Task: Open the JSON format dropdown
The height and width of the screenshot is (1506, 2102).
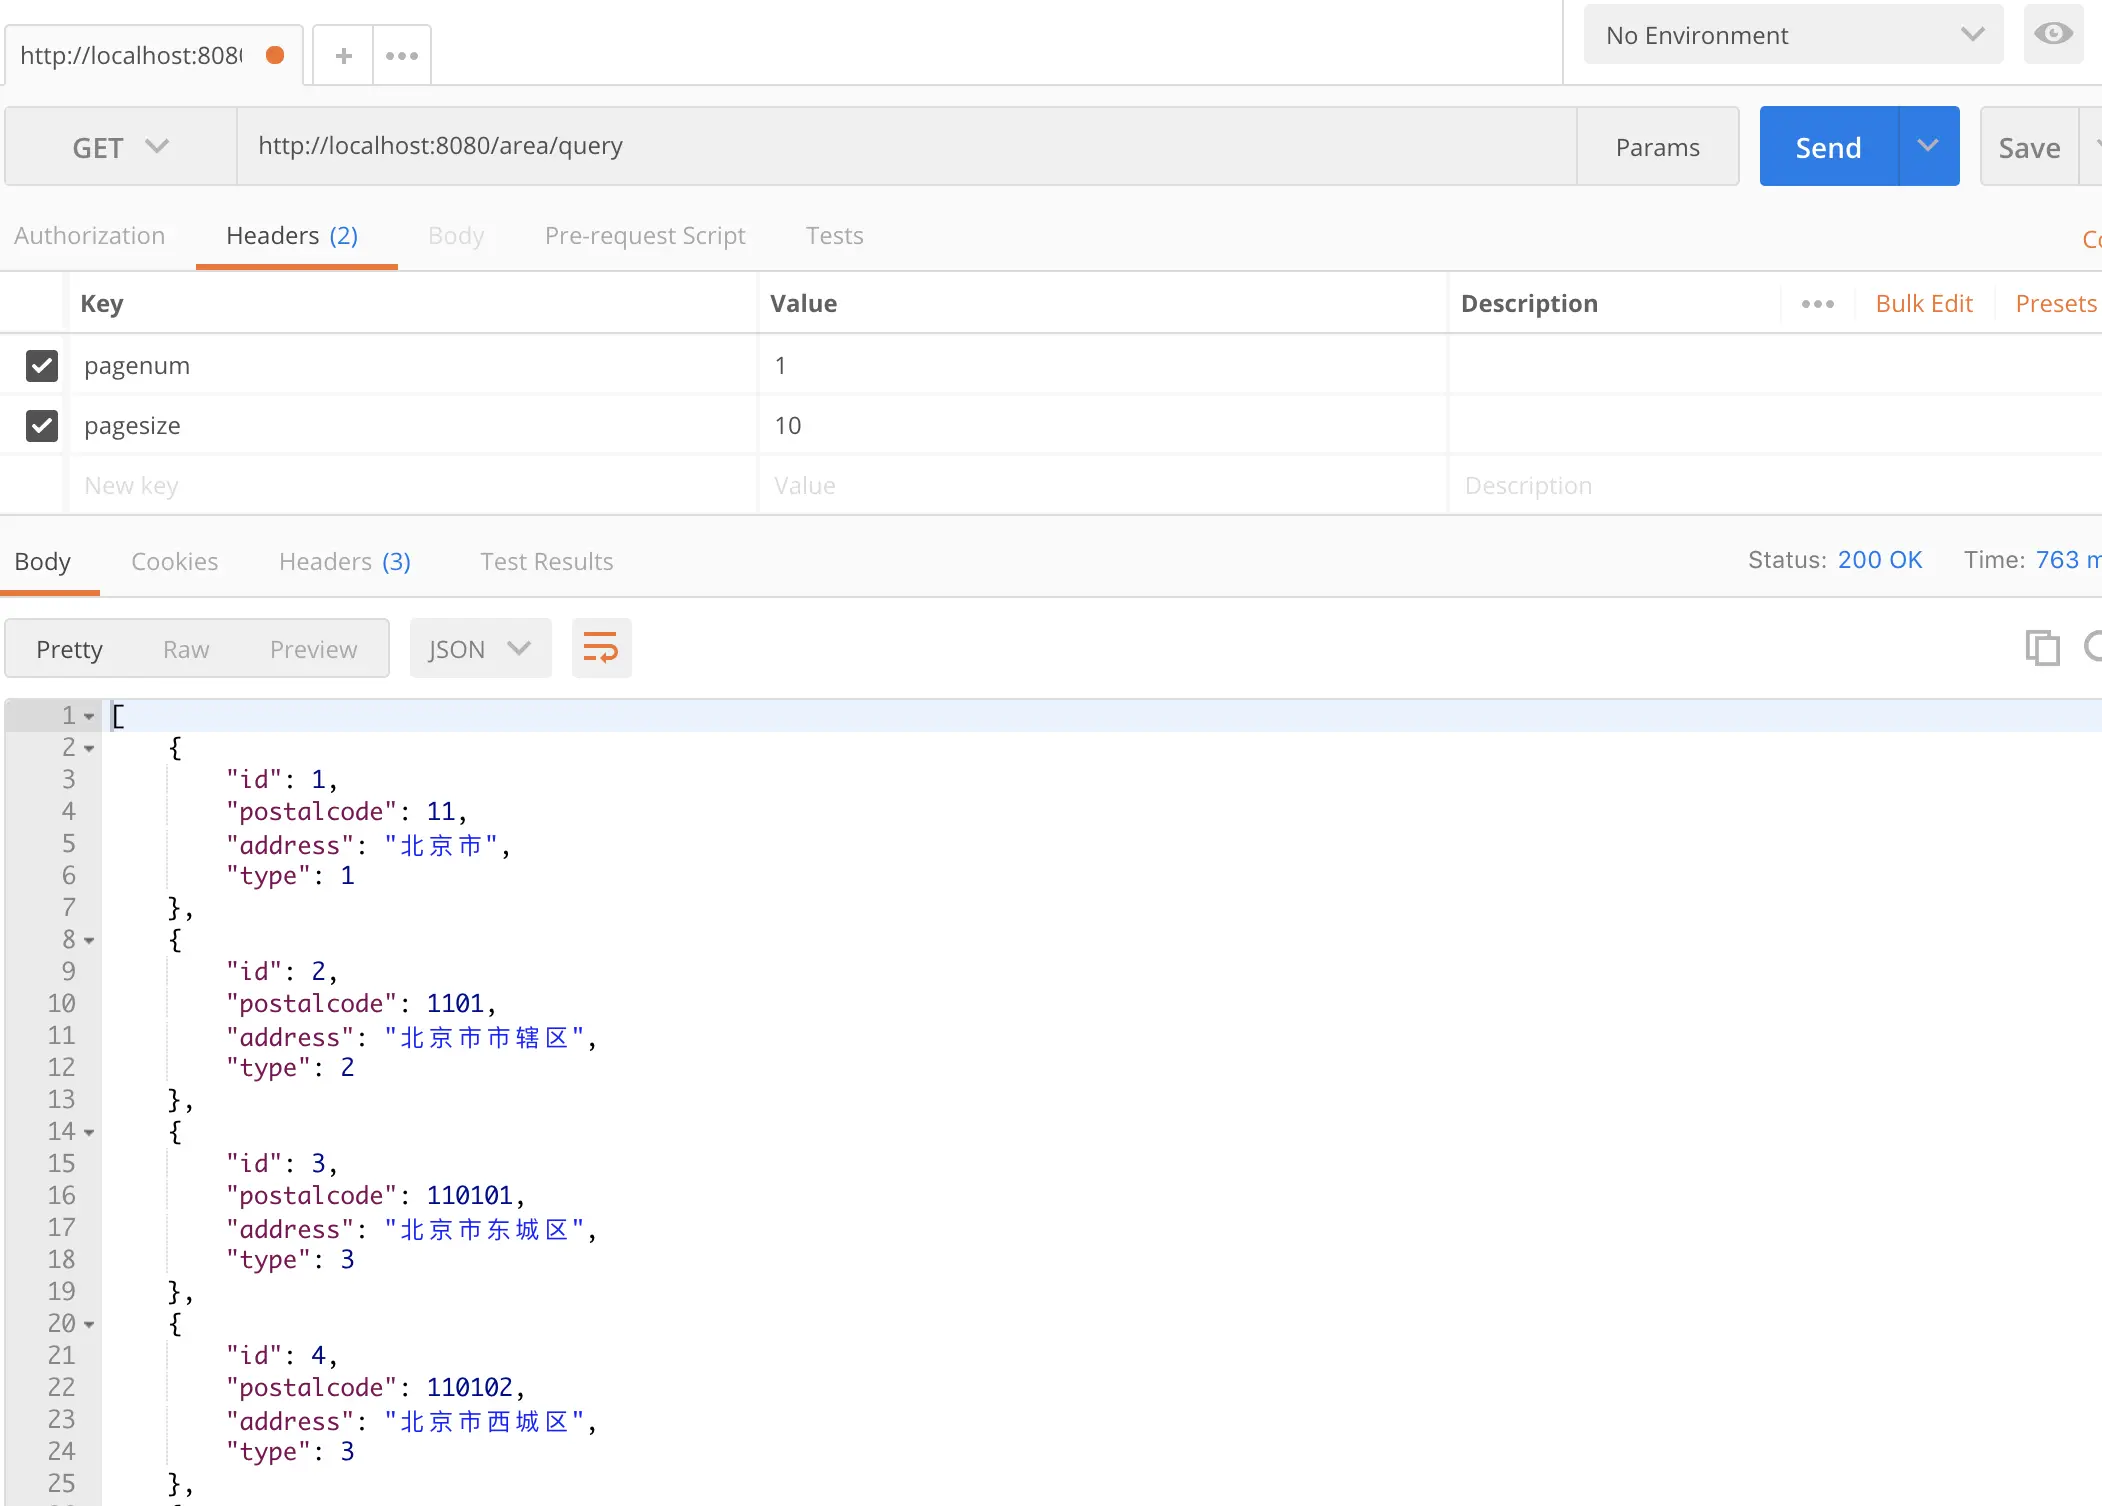Action: pos(480,649)
